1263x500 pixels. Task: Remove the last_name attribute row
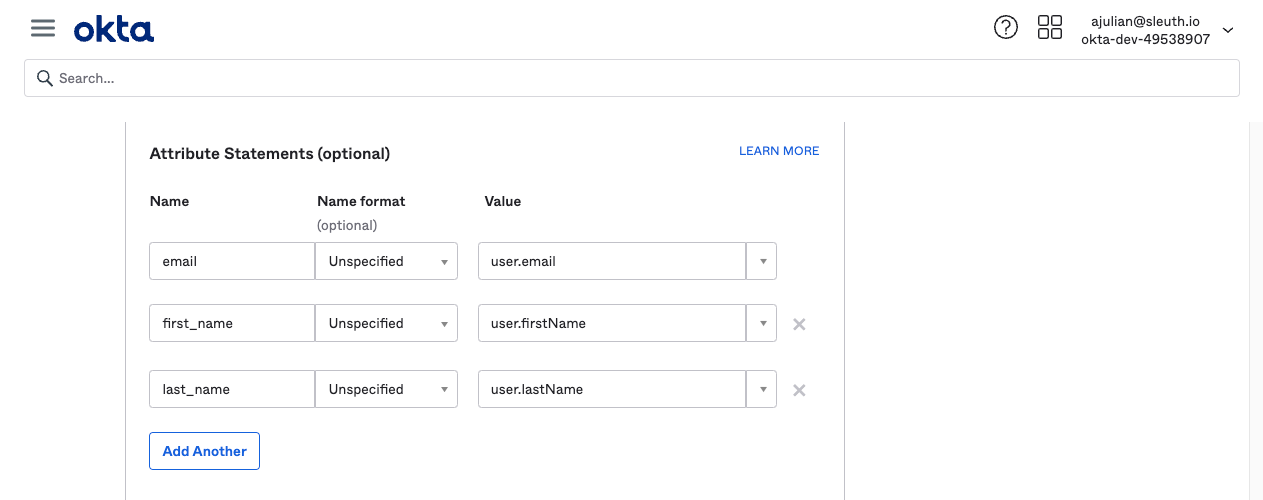click(799, 390)
